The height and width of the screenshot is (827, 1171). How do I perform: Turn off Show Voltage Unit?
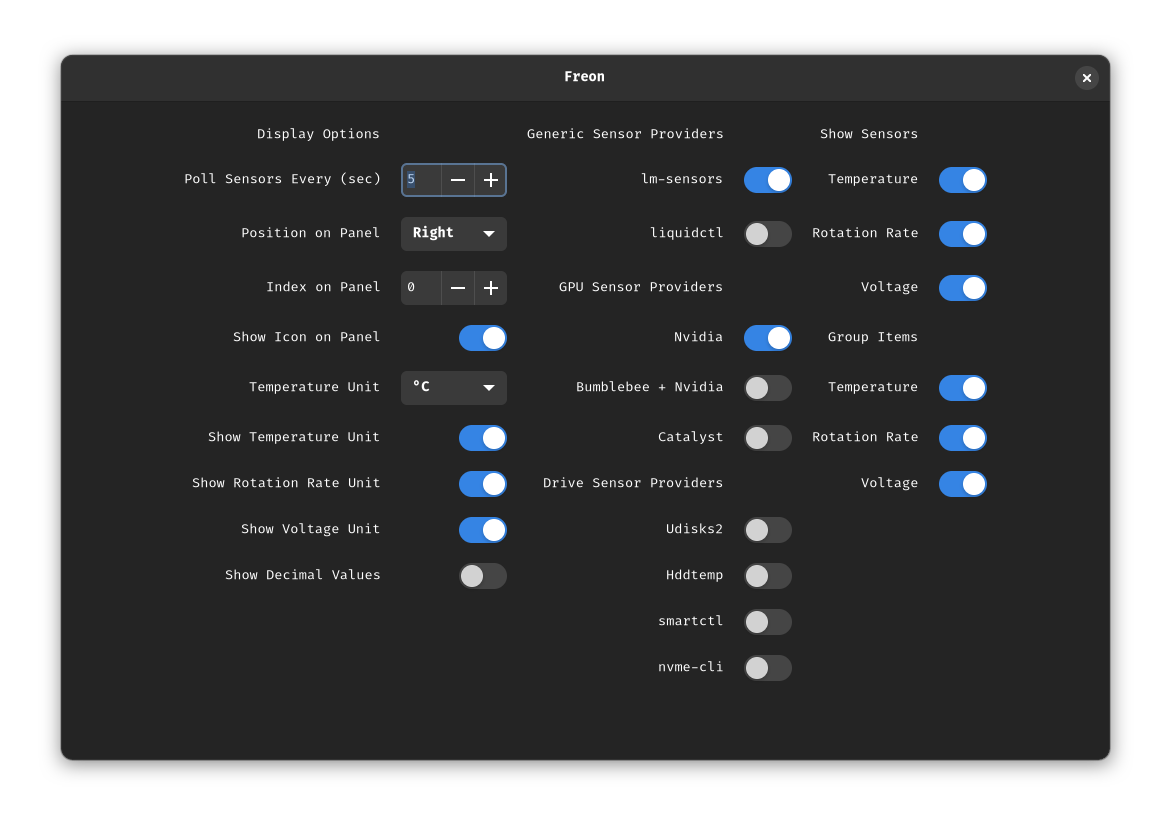(482, 530)
